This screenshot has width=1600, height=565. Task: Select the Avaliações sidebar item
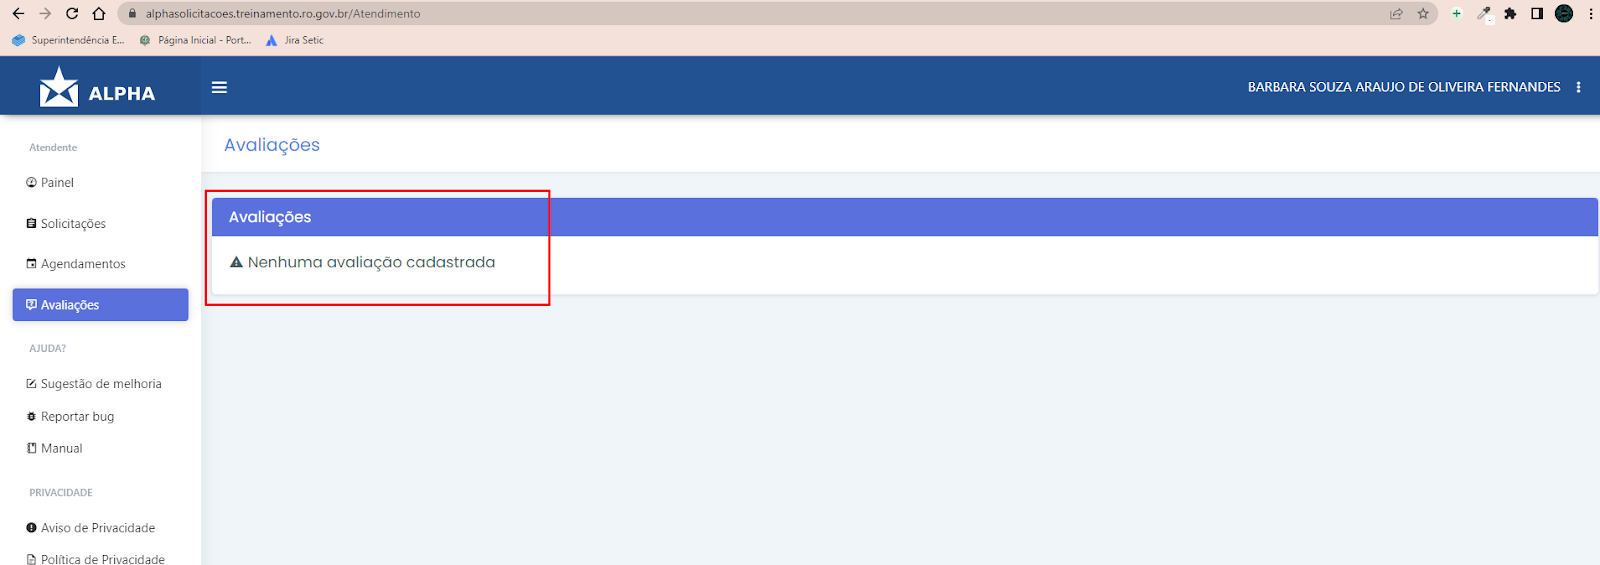click(100, 305)
